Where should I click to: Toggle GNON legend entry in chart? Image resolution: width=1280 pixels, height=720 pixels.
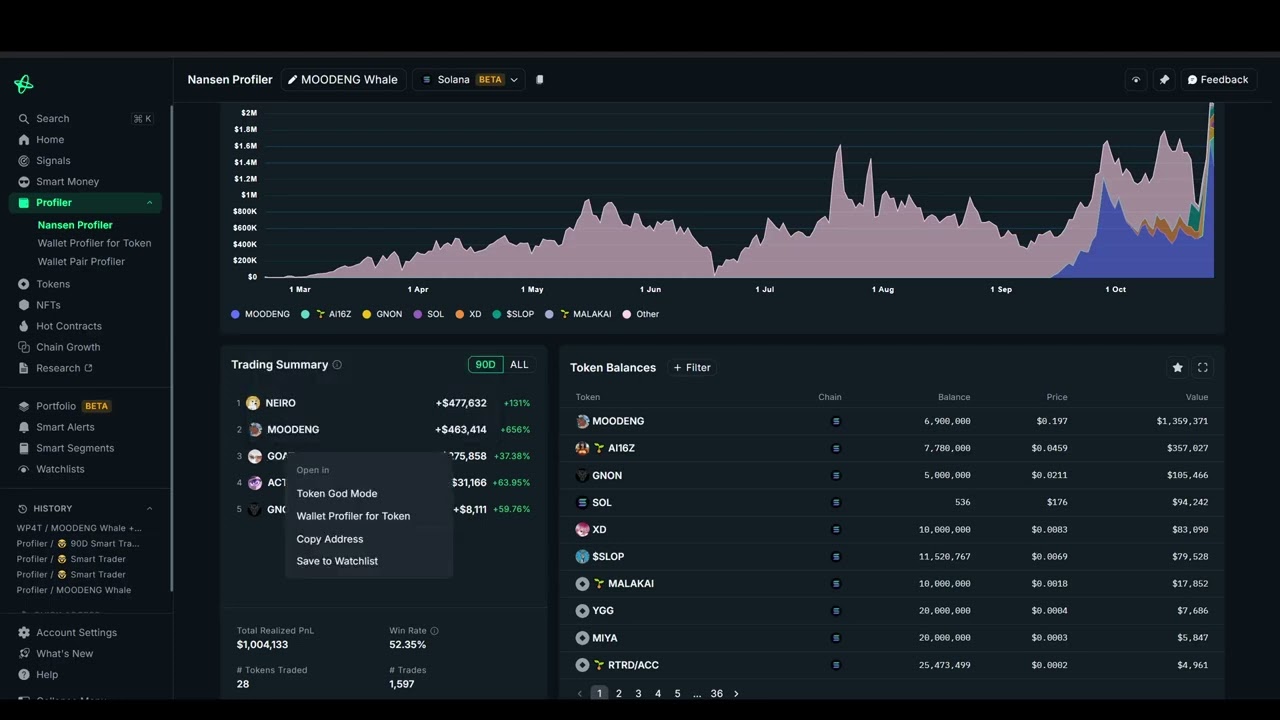382,314
